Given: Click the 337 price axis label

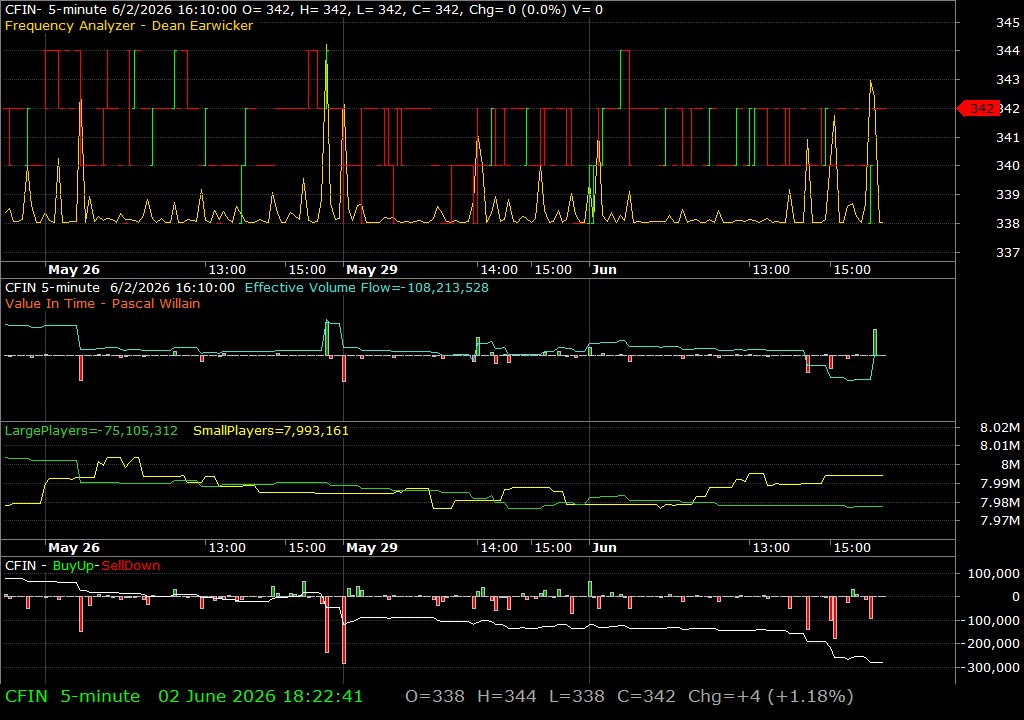Looking at the screenshot, I should (x=1008, y=252).
